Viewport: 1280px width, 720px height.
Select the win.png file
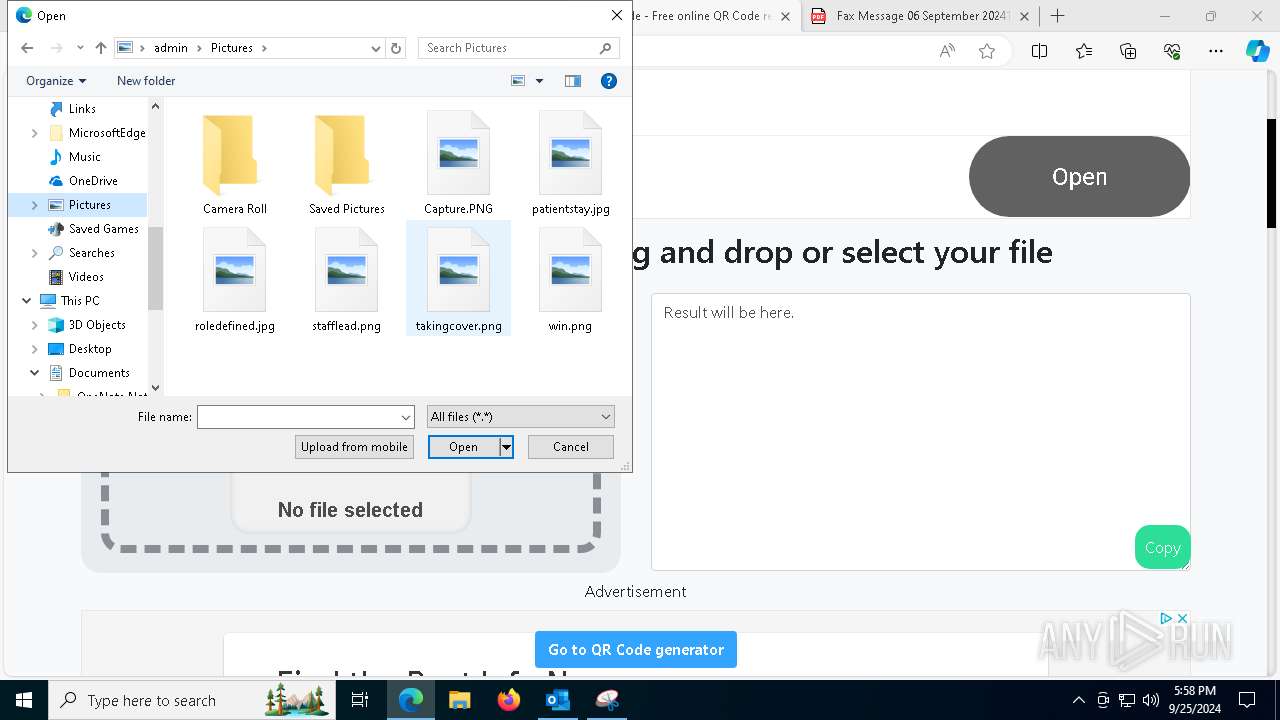click(x=570, y=280)
